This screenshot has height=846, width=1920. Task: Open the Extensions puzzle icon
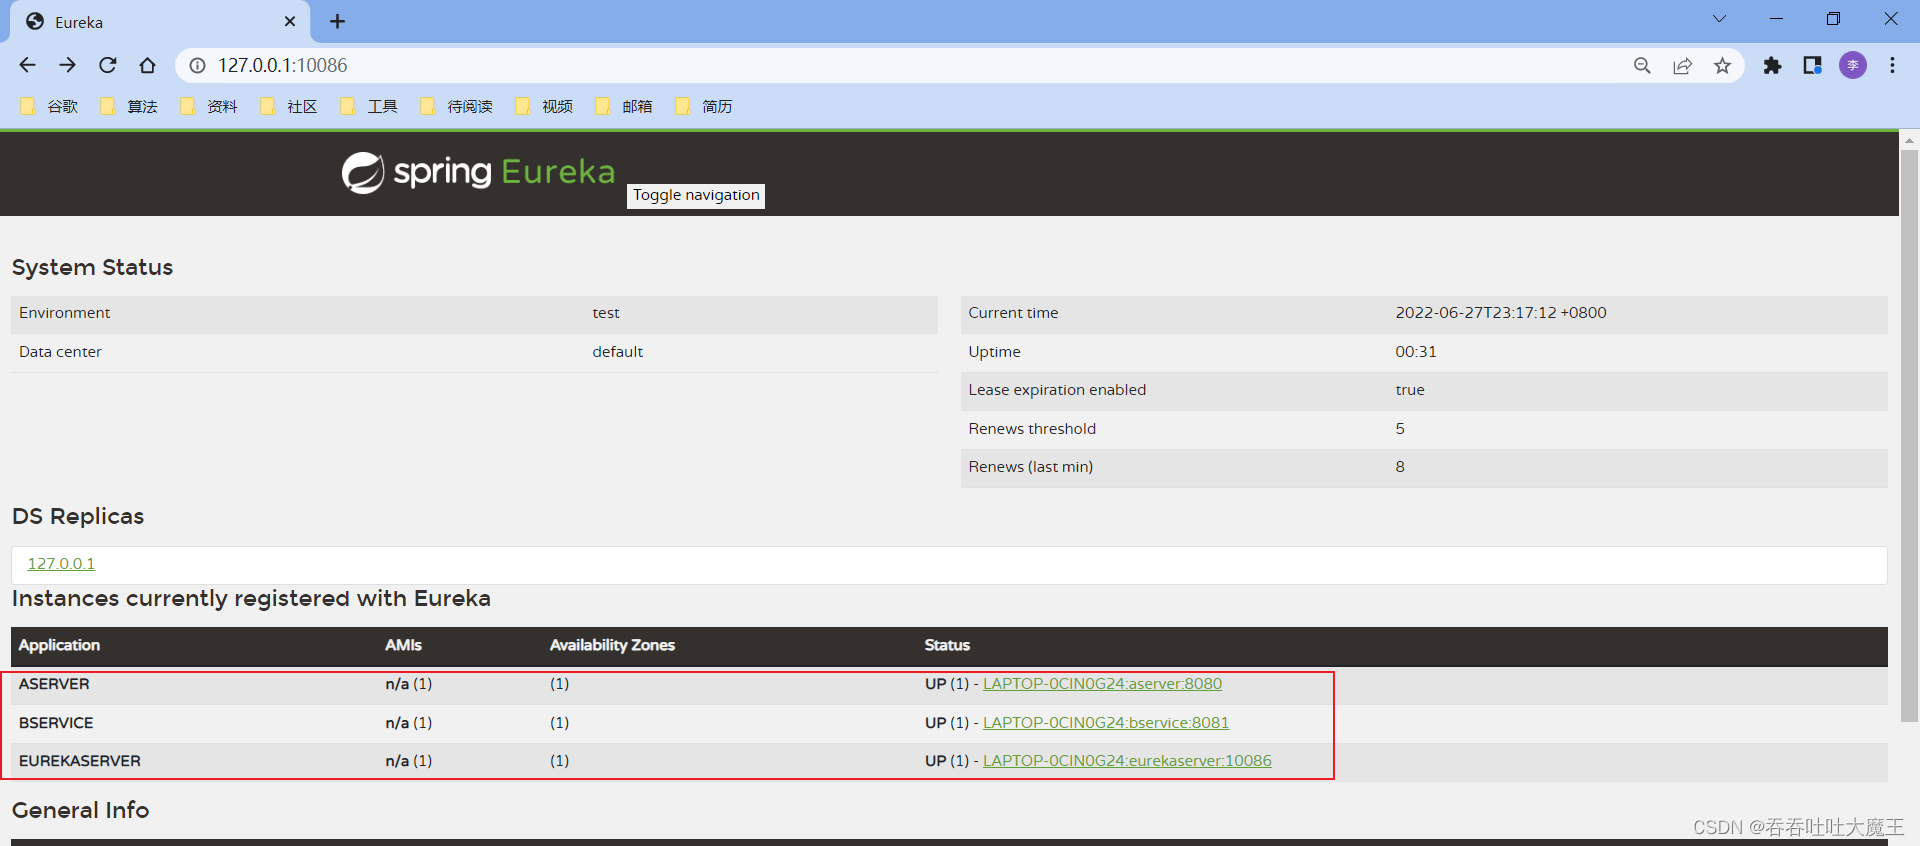[x=1772, y=65]
